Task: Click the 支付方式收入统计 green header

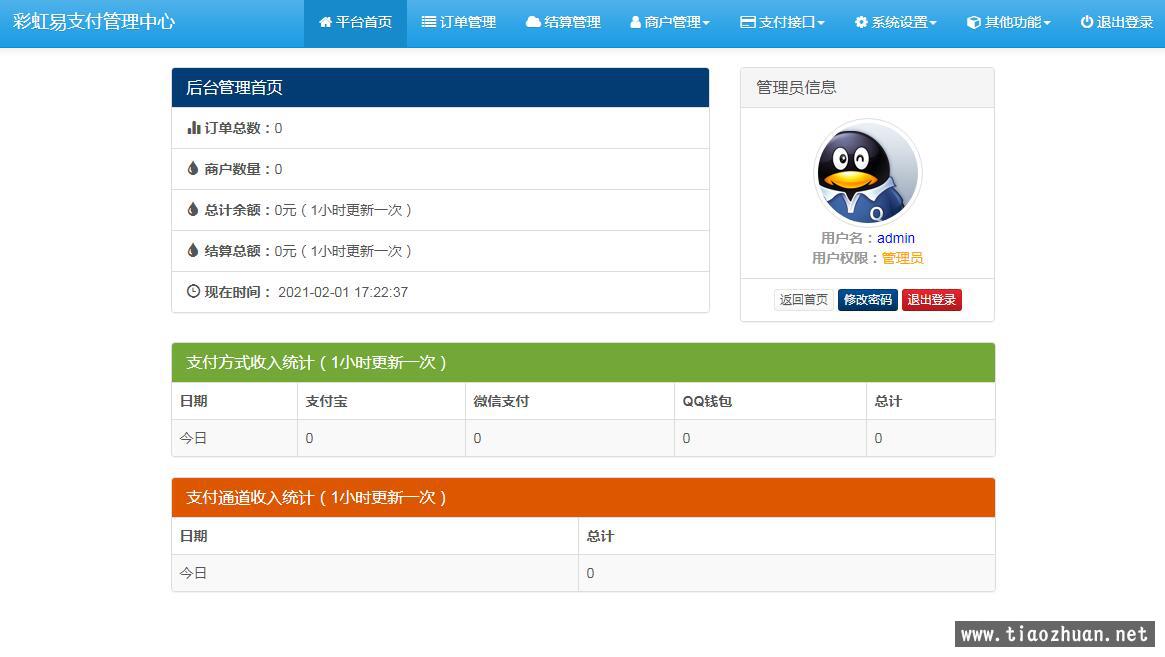Action: click(583, 363)
